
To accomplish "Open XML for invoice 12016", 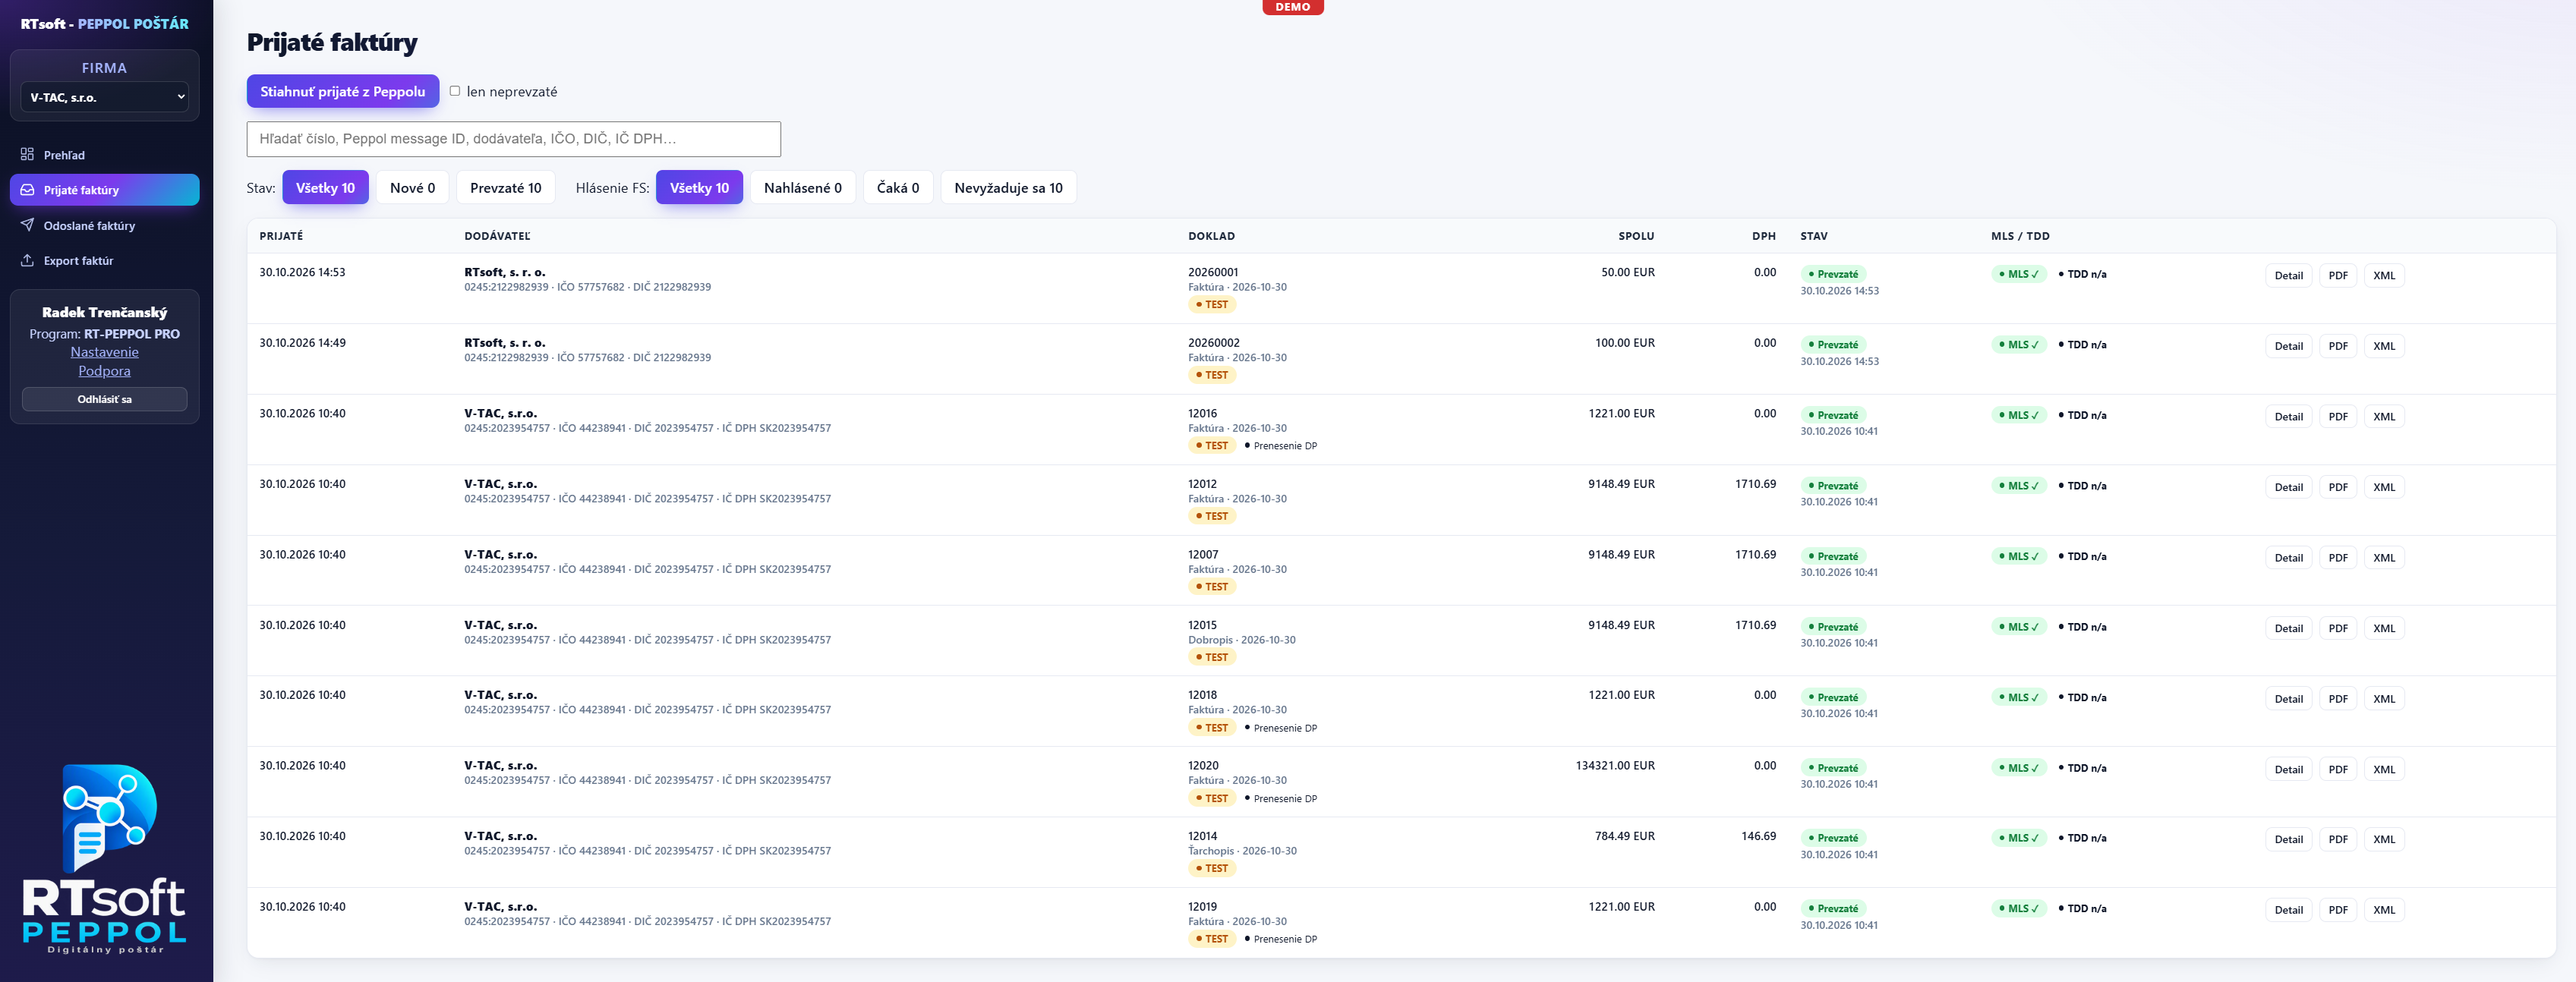I will (2384, 416).
